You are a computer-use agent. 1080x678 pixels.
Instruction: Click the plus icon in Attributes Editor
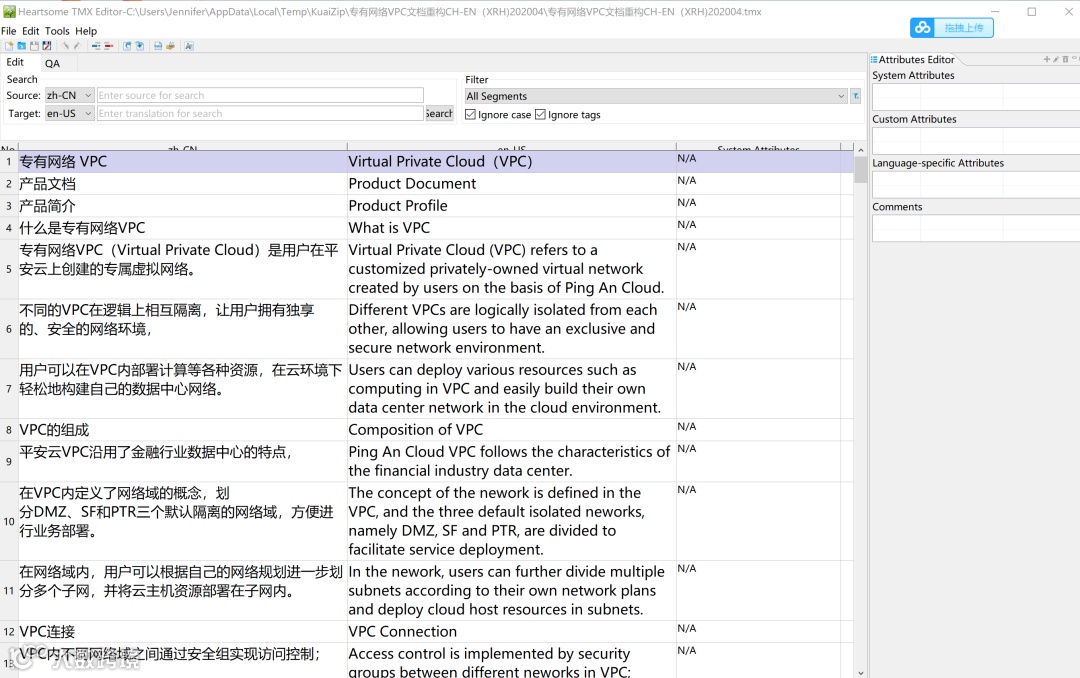[1047, 59]
